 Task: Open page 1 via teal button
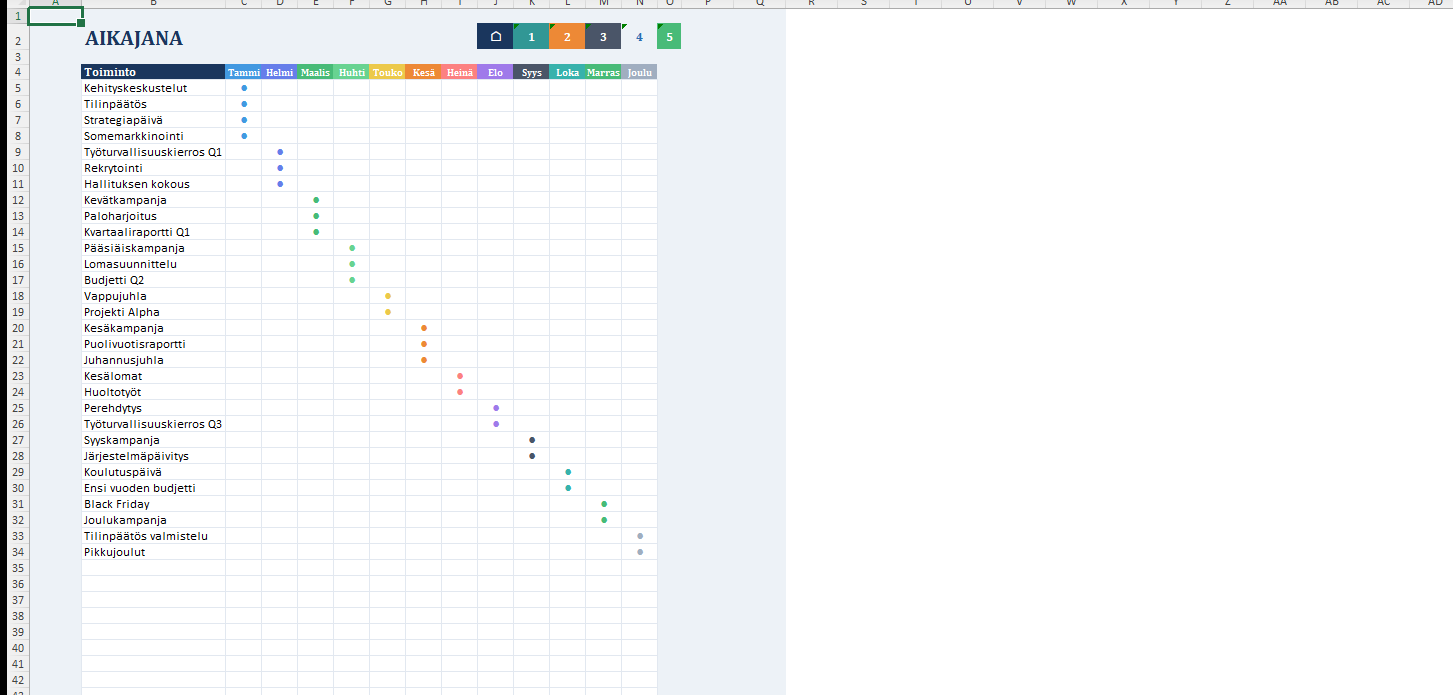point(531,37)
